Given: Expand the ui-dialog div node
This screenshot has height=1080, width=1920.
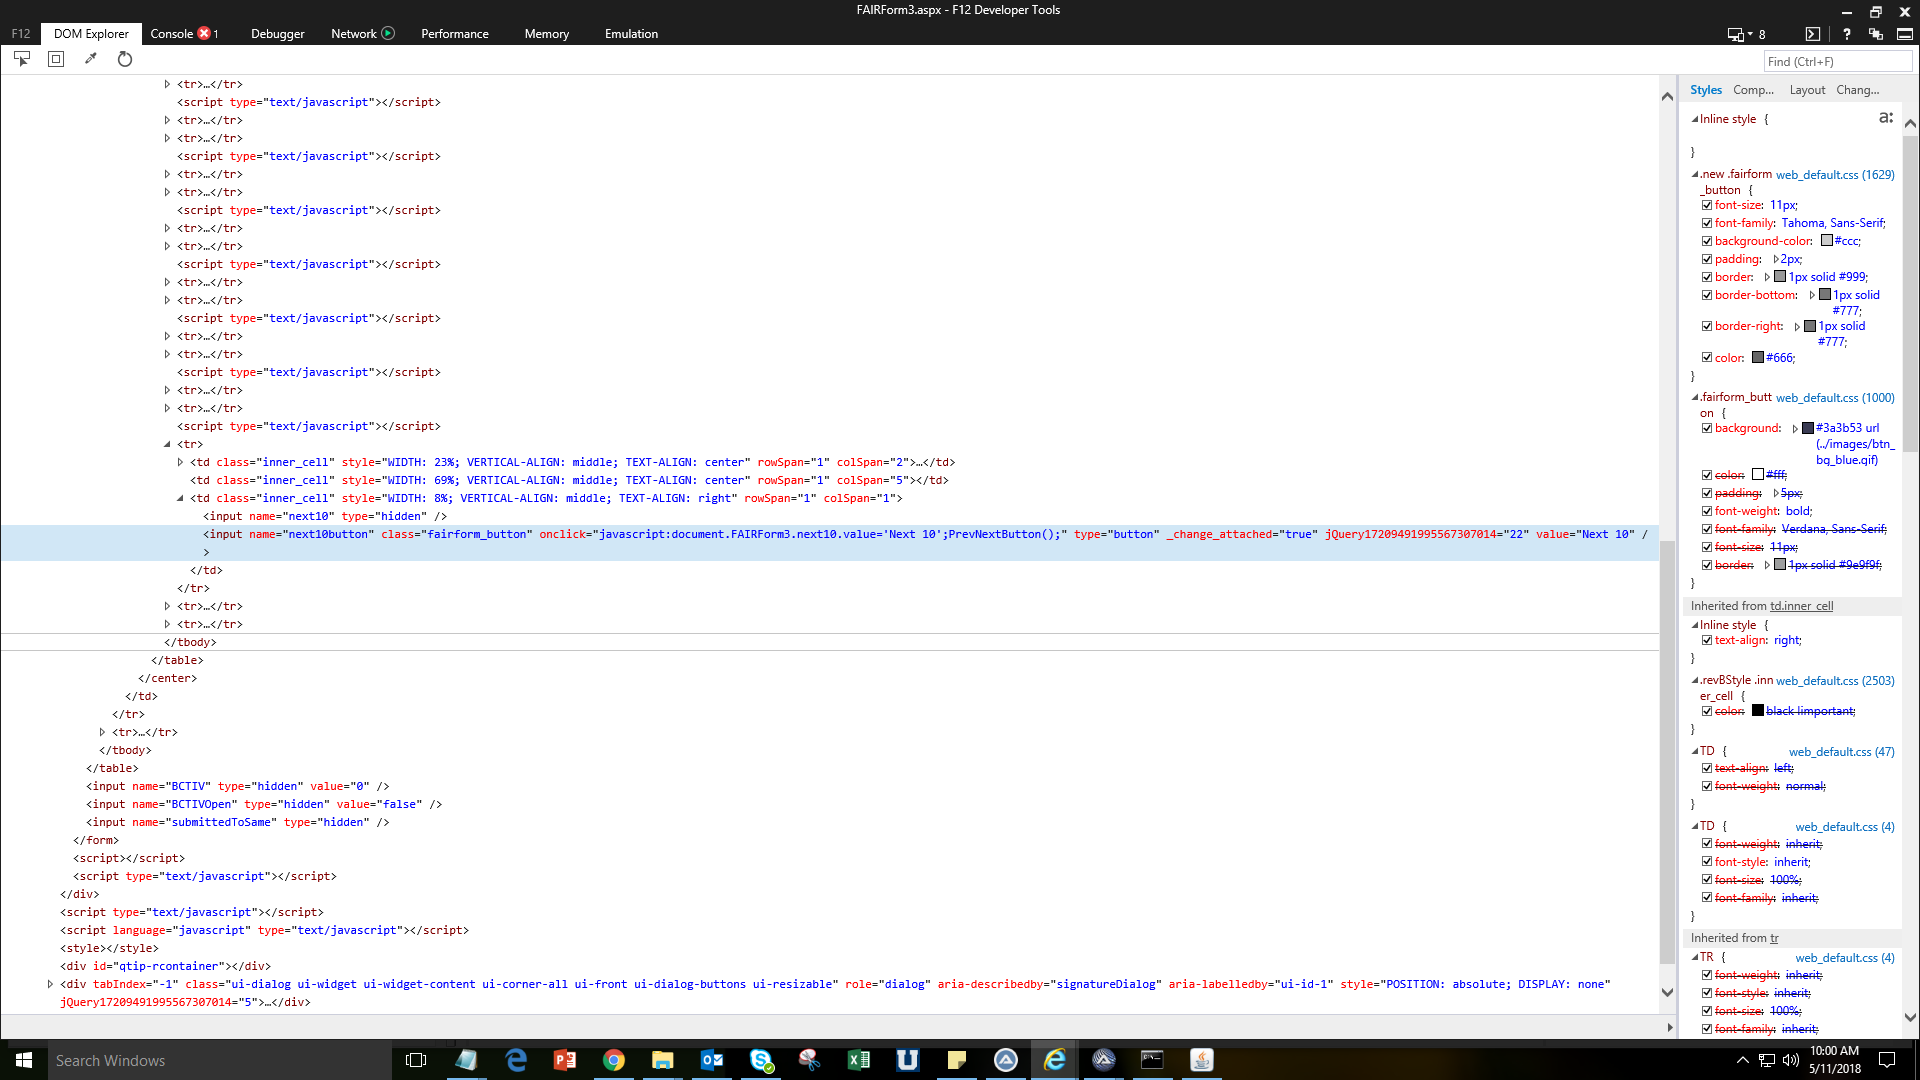Looking at the screenshot, I should [50, 984].
